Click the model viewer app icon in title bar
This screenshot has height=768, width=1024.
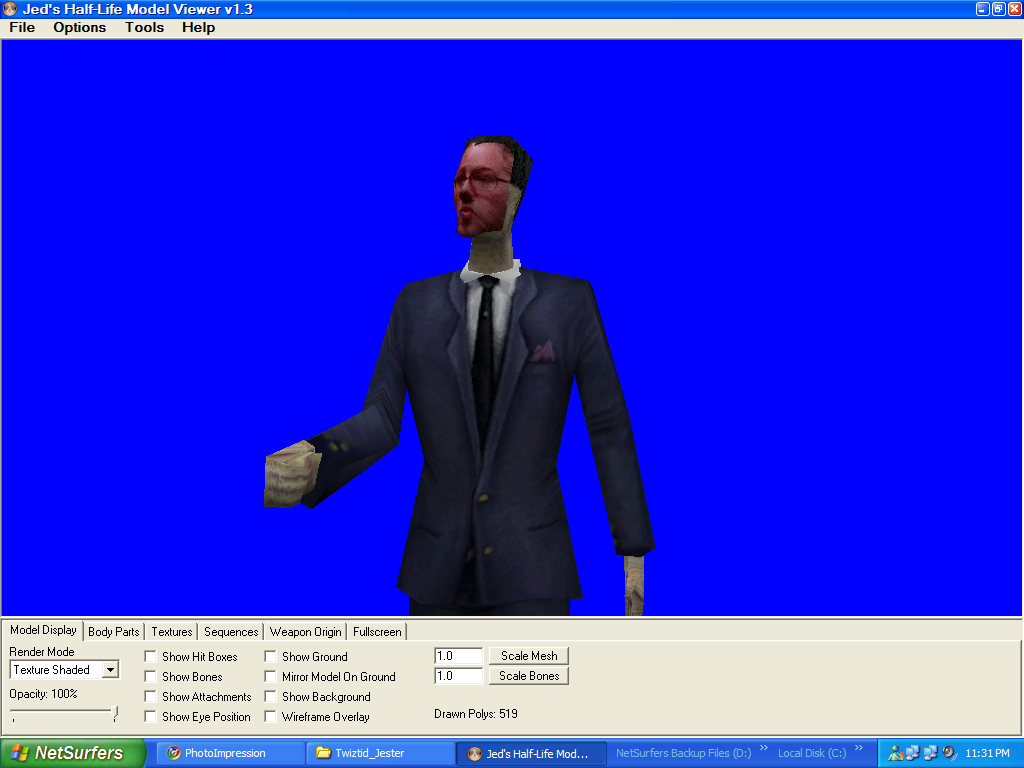(x=10, y=9)
